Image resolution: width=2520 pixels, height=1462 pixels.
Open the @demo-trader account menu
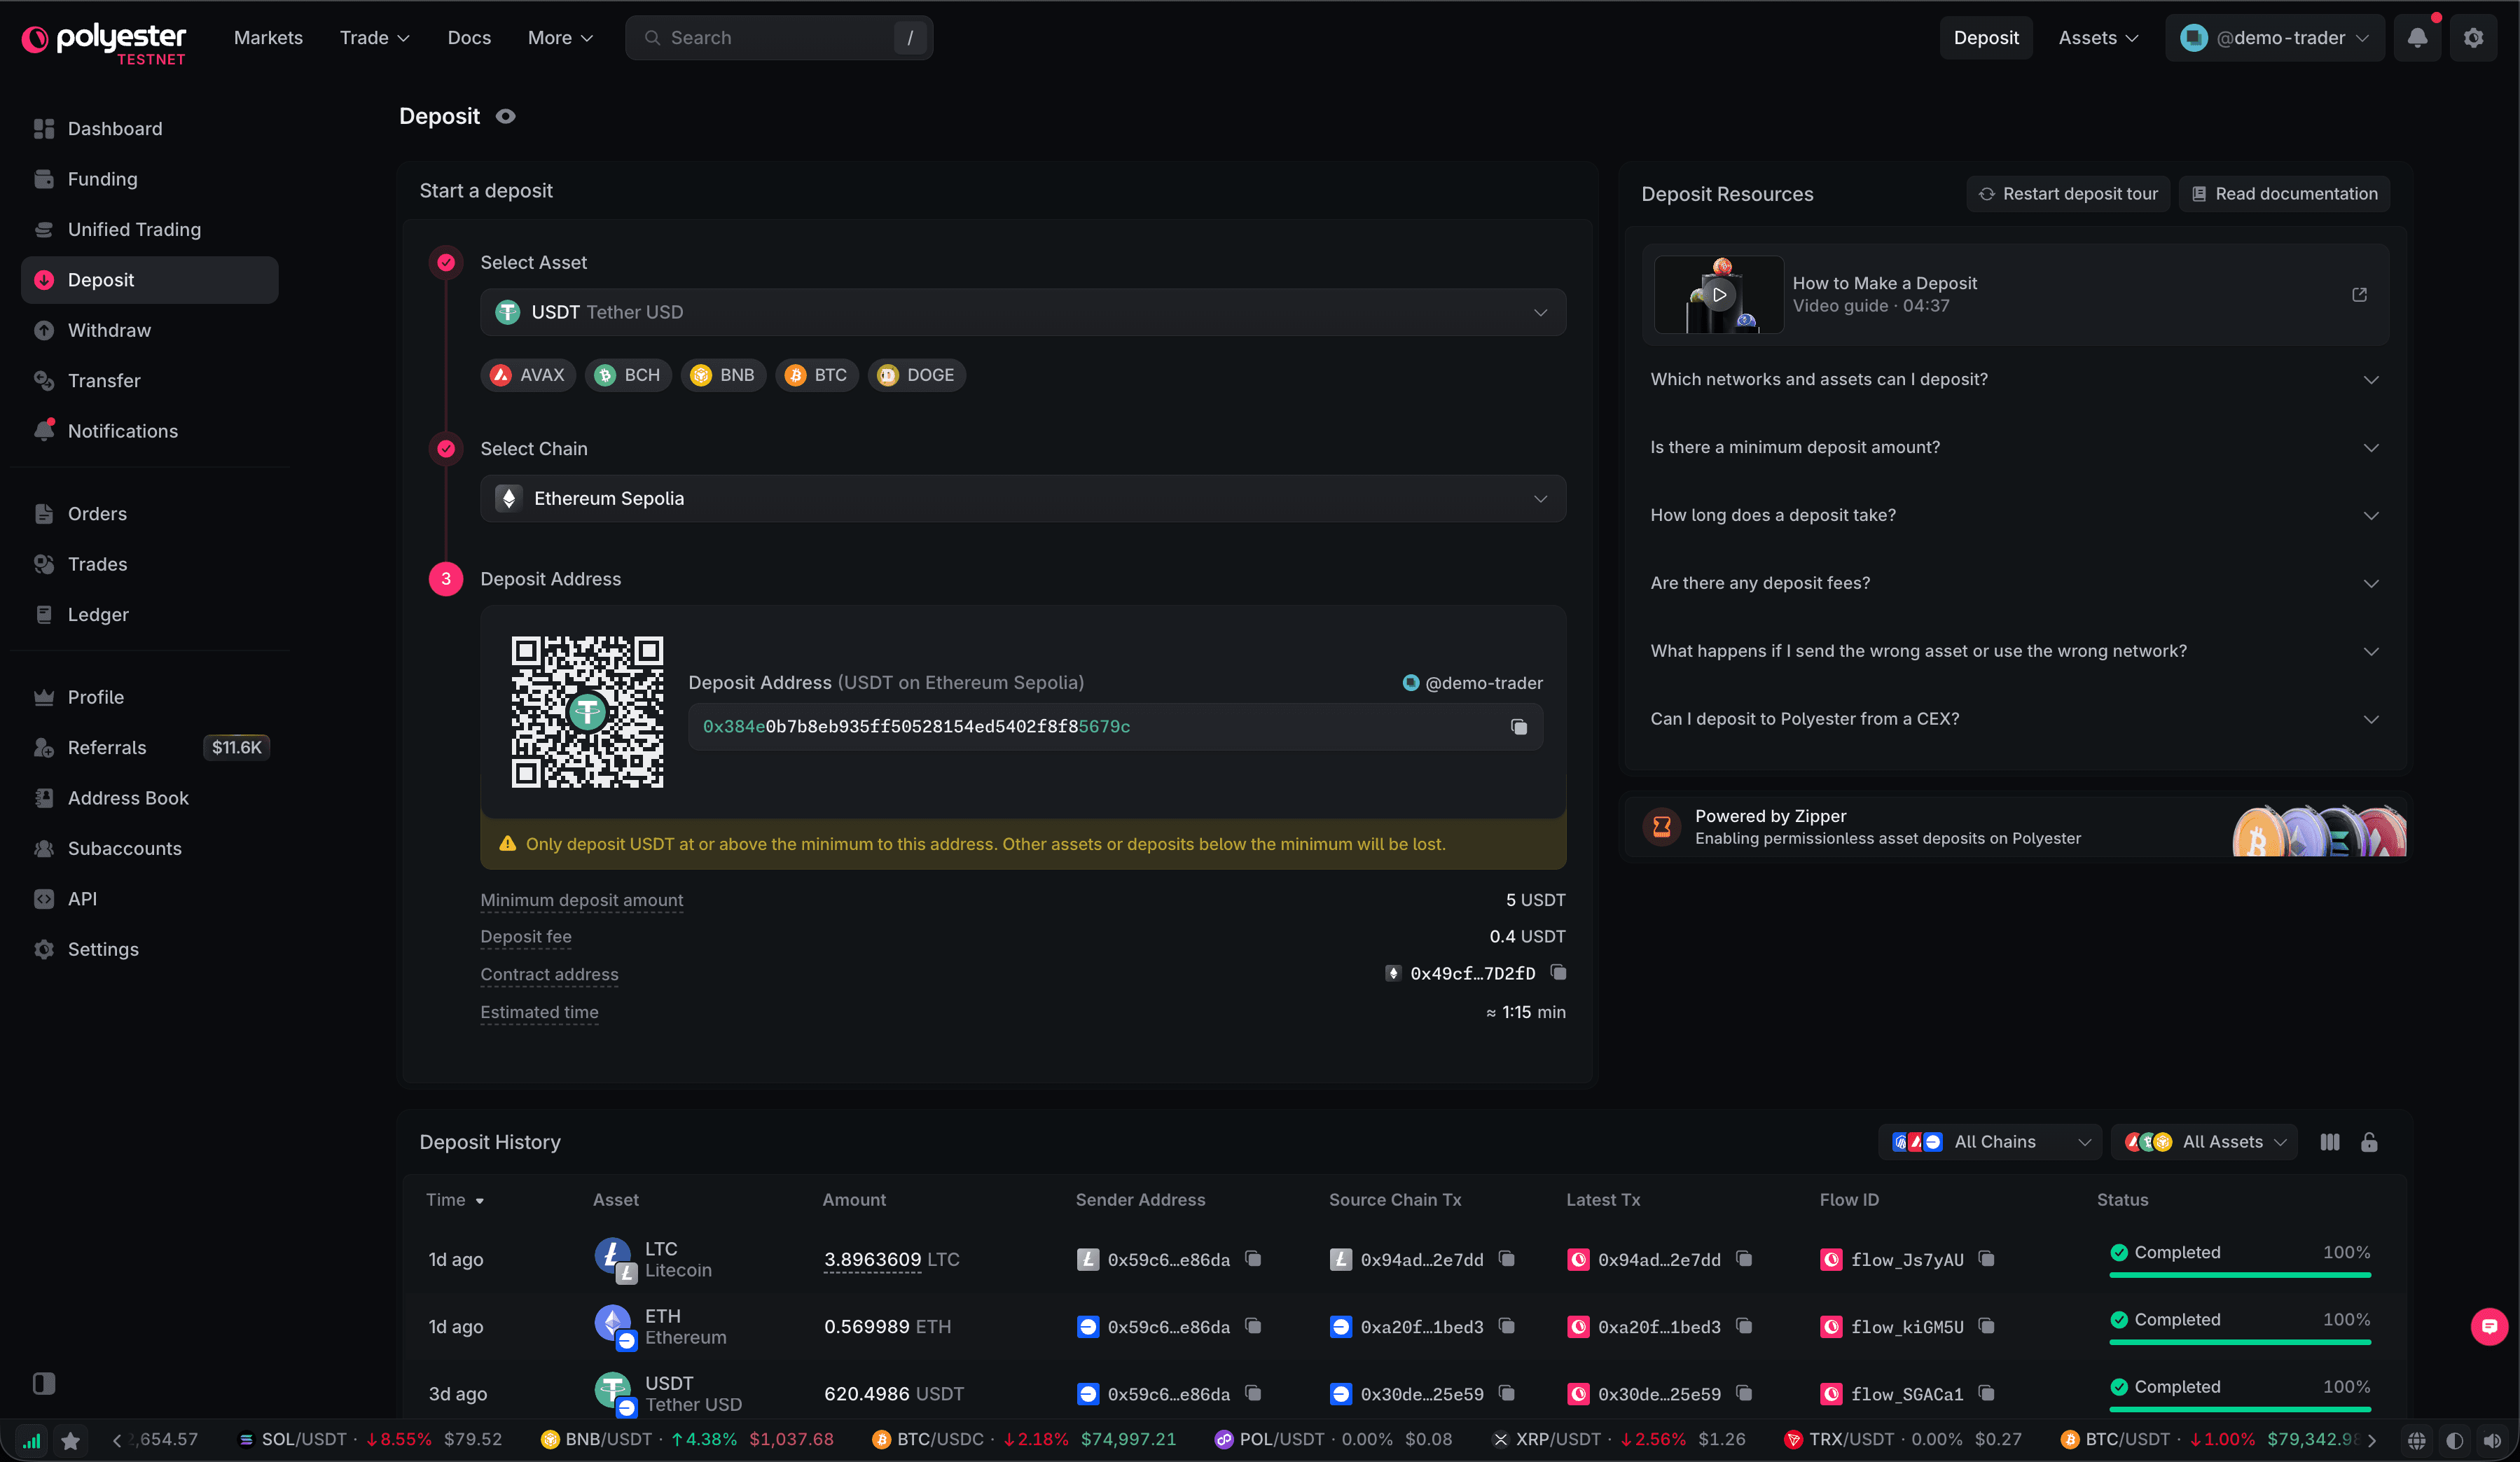(2275, 38)
